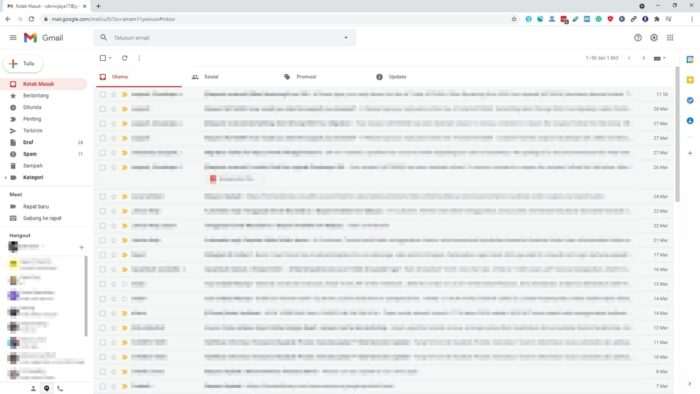Open search options dropdown in search bar
The image size is (700, 394).
tap(346, 38)
